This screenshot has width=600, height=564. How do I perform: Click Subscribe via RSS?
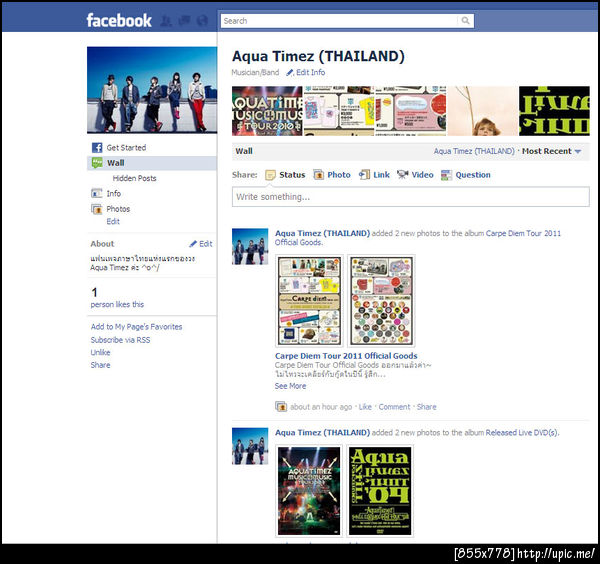120,340
